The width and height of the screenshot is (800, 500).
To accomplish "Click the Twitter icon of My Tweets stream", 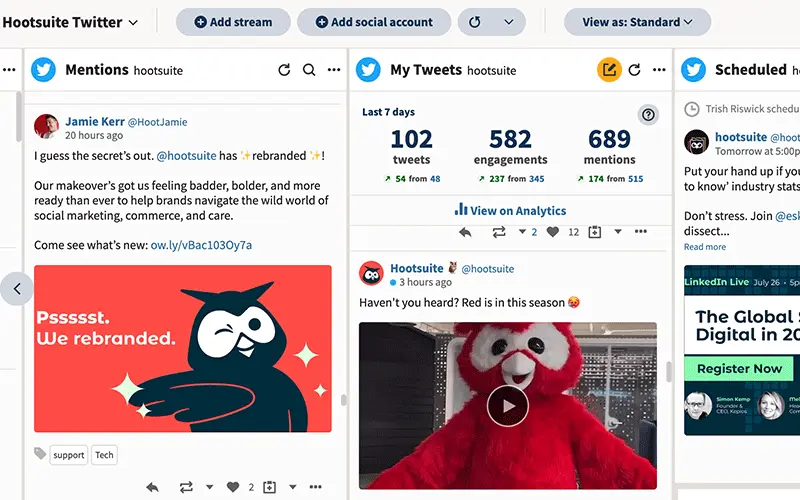I will (368, 70).
